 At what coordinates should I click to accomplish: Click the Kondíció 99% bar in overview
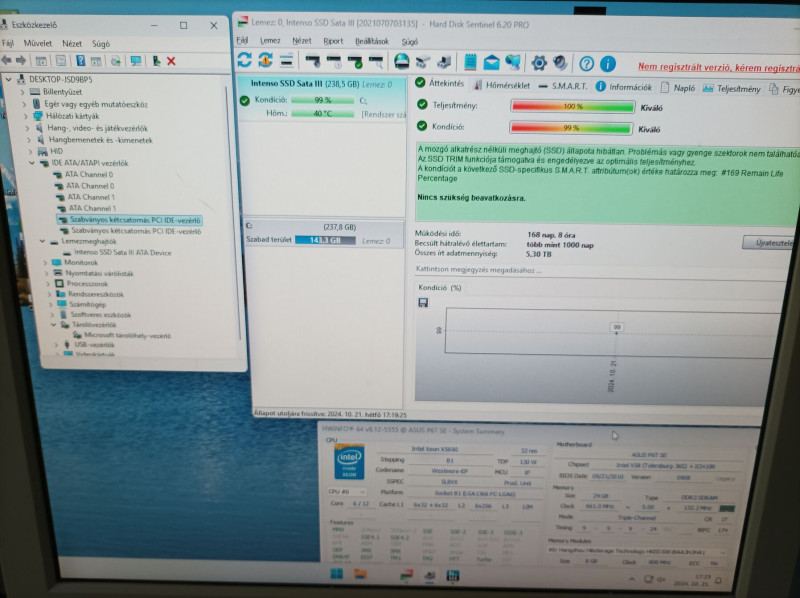(x=571, y=128)
